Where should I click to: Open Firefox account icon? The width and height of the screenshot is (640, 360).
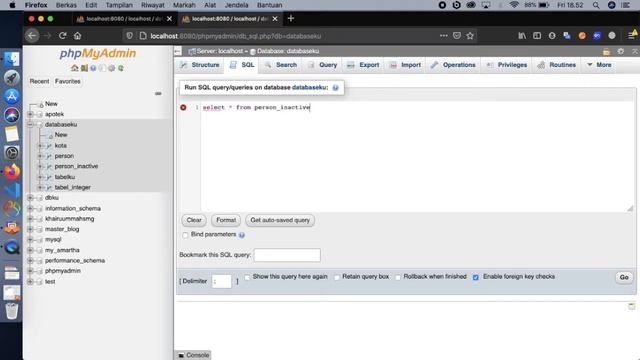(552, 36)
